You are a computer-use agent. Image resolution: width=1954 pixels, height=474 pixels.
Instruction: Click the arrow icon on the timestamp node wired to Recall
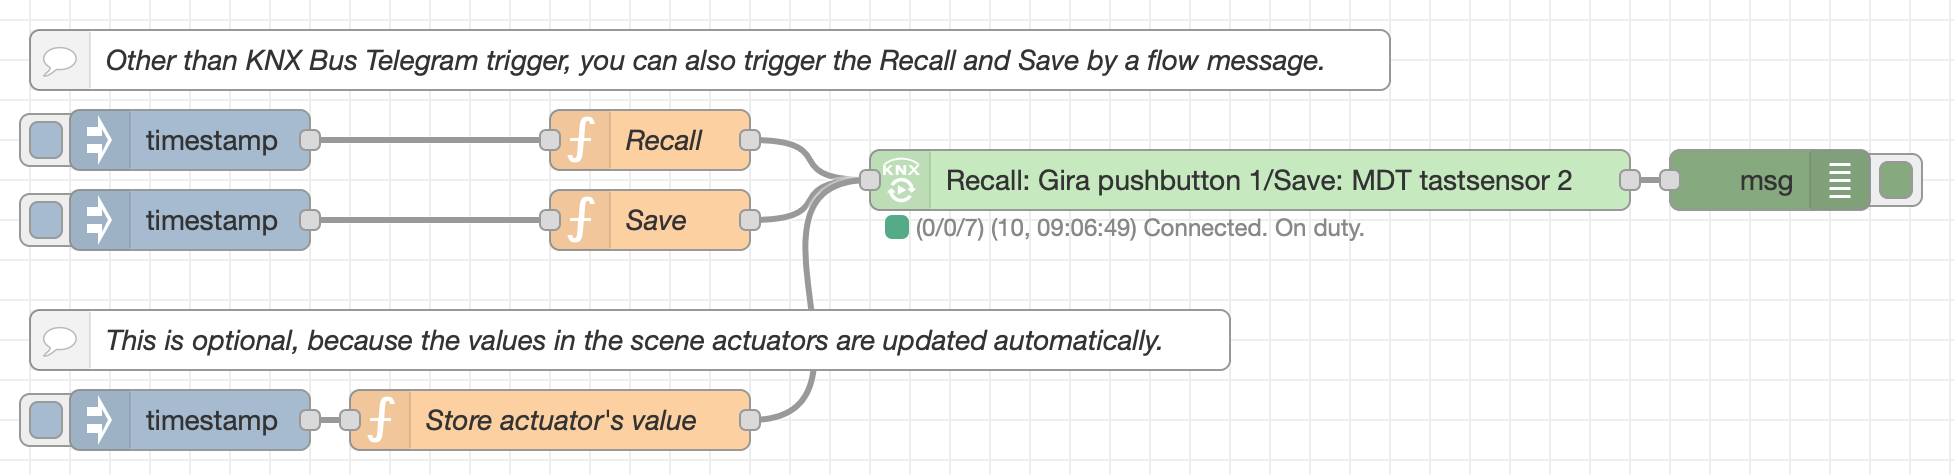99,140
